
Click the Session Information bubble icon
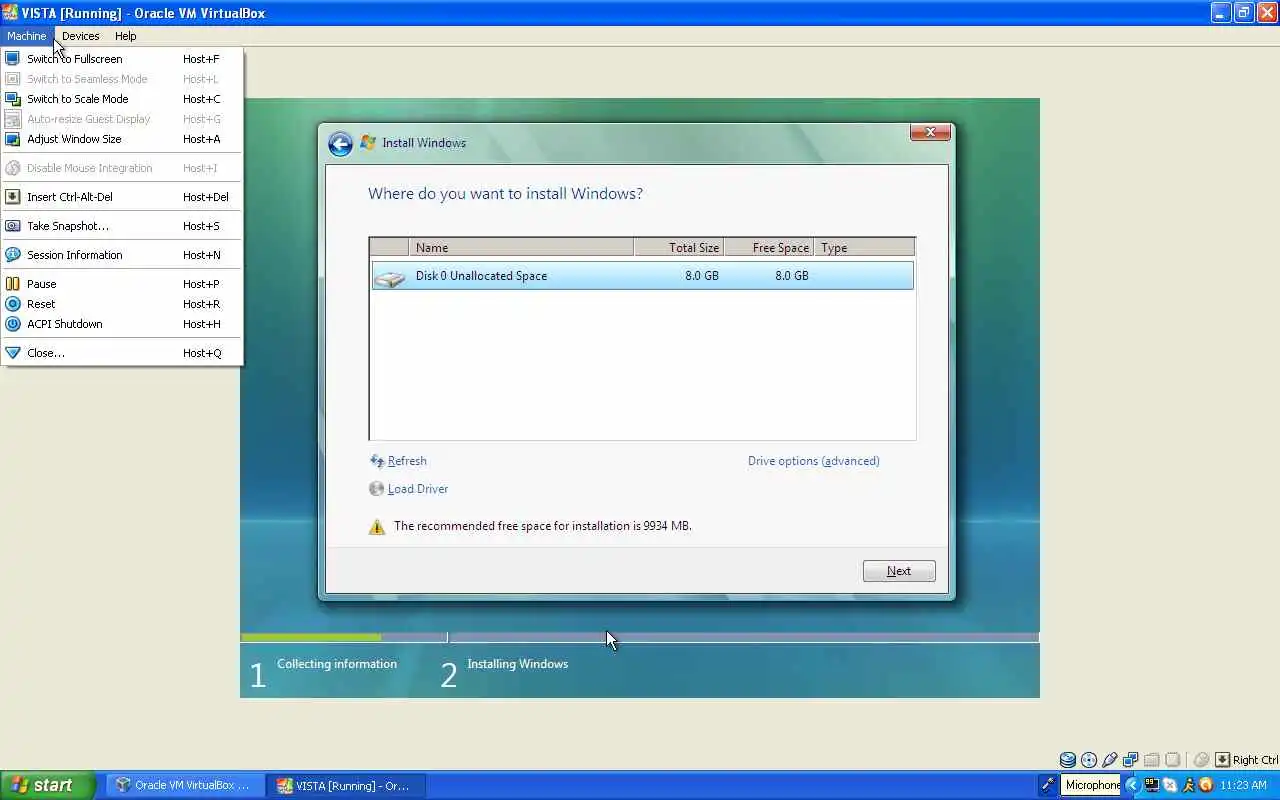pos(13,255)
